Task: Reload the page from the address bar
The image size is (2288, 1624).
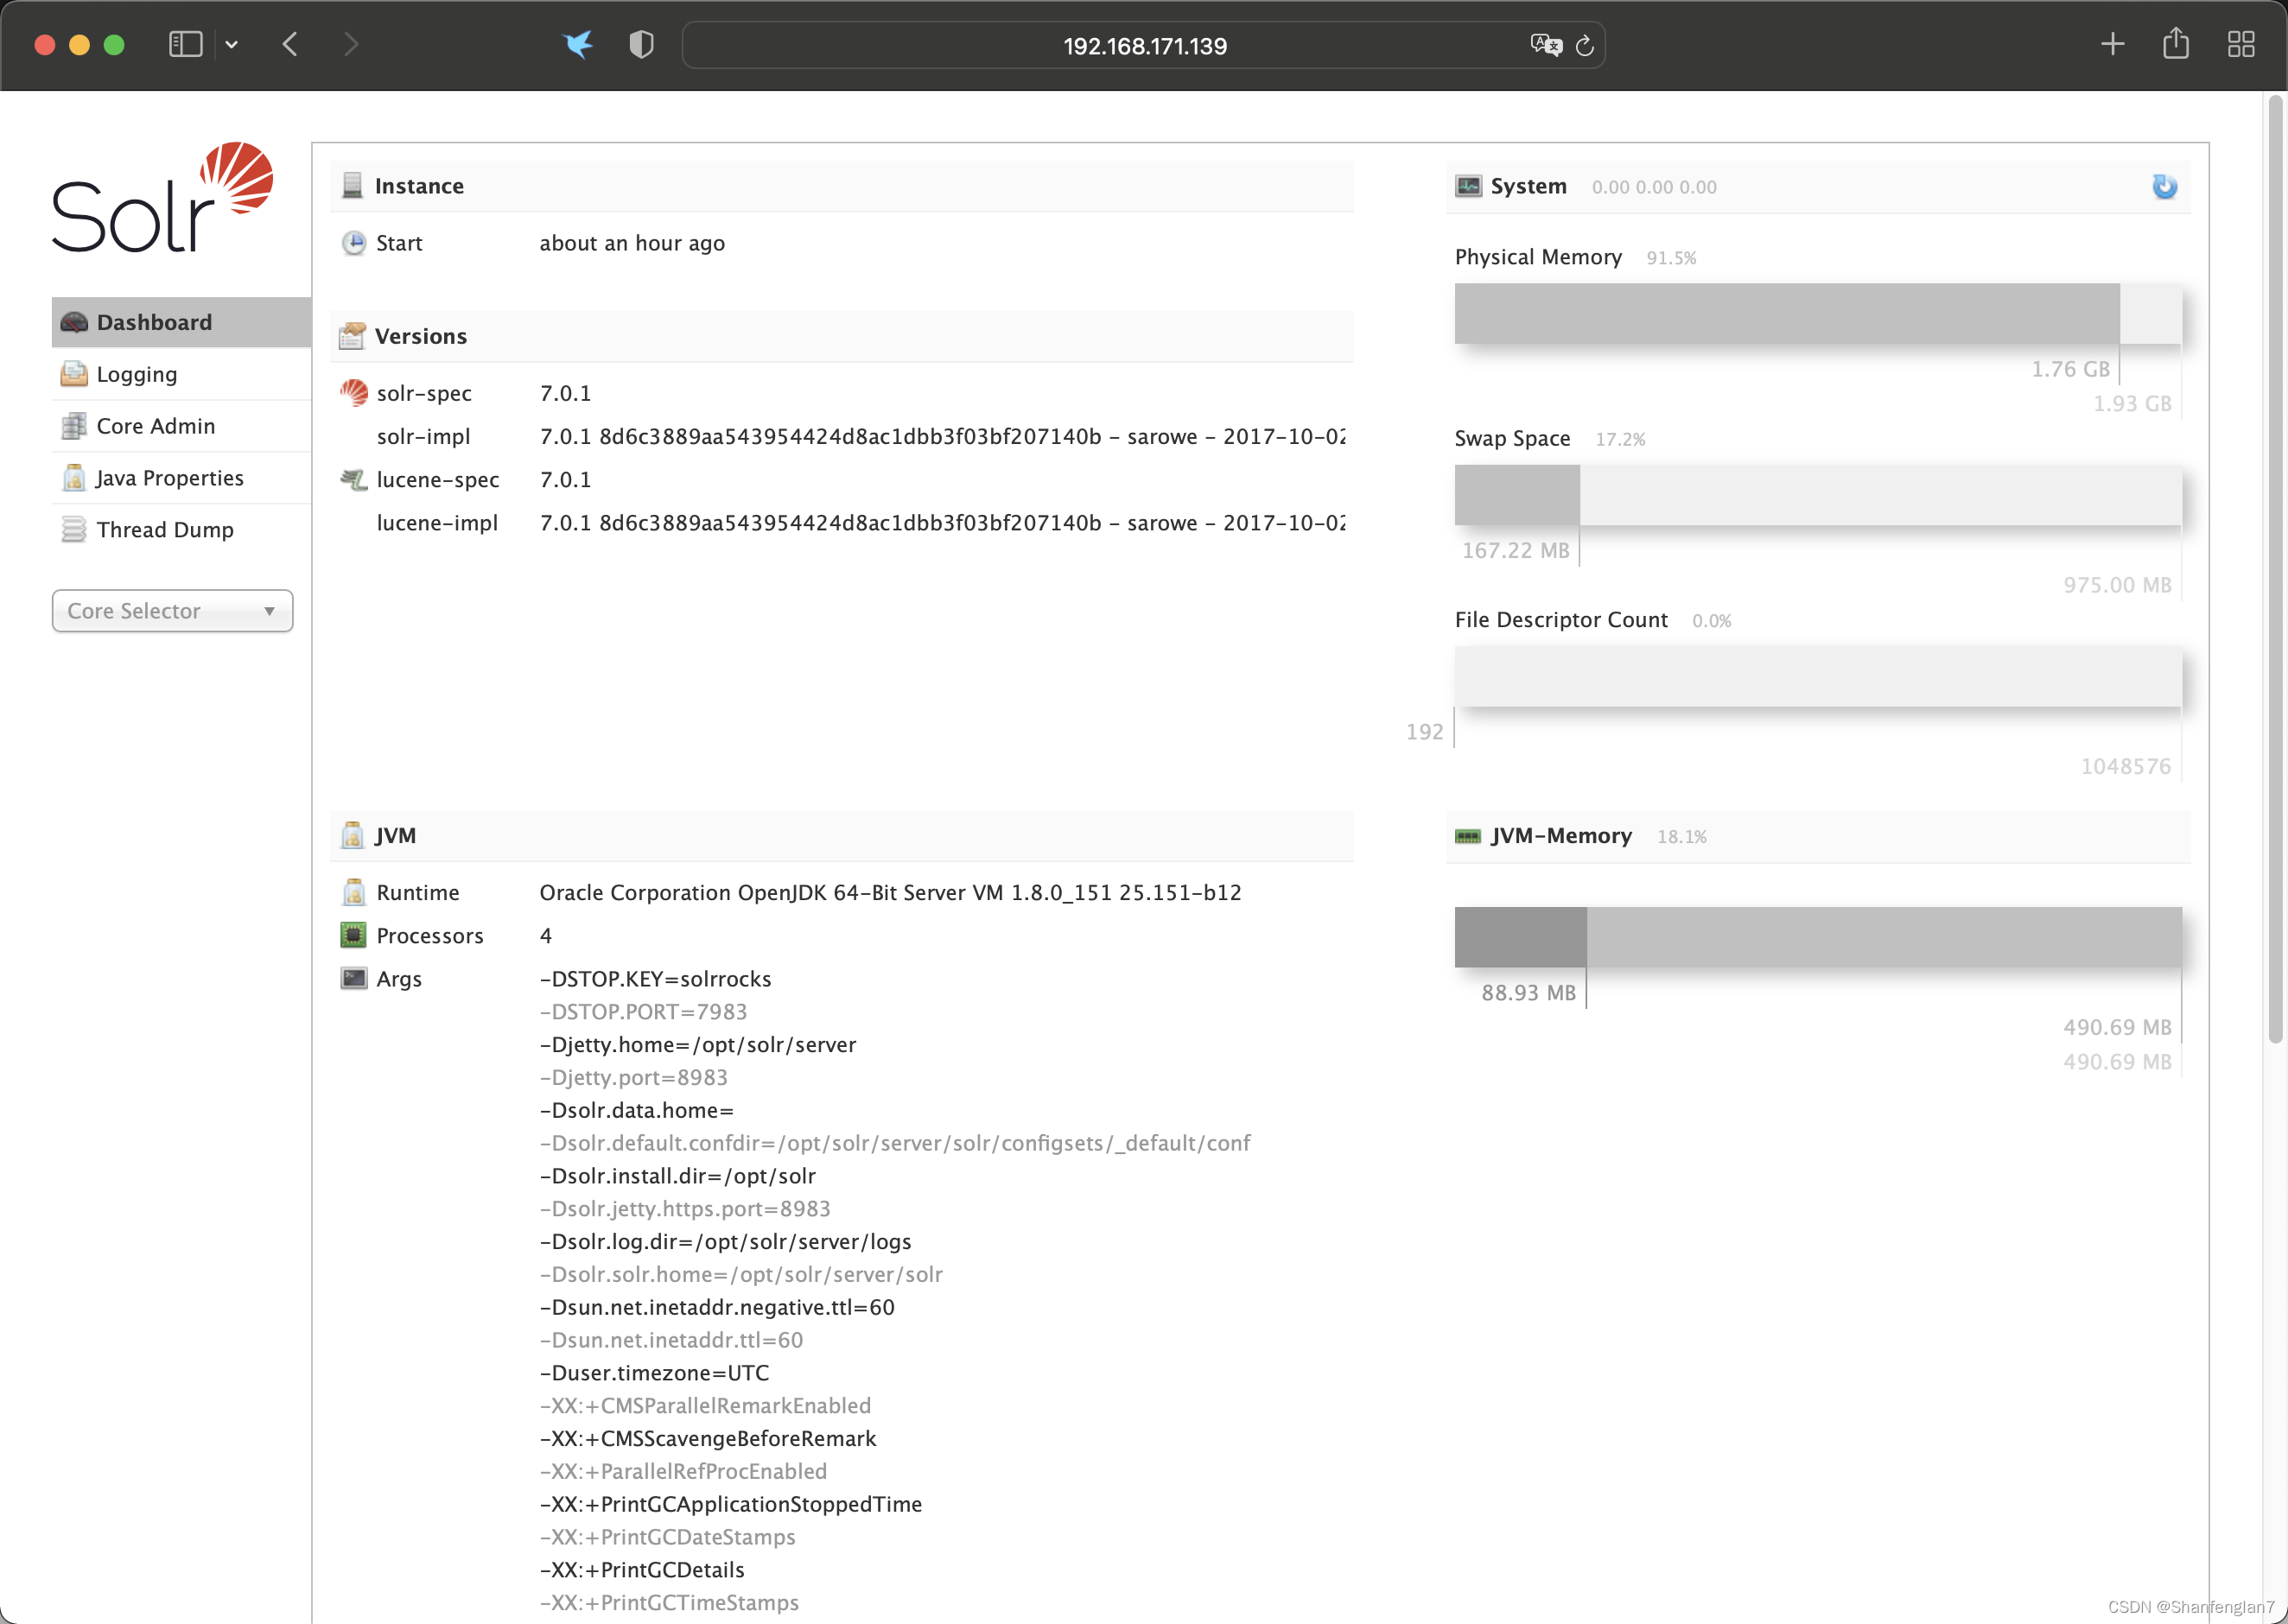Action: pyautogui.click(x=1585, y=45)
